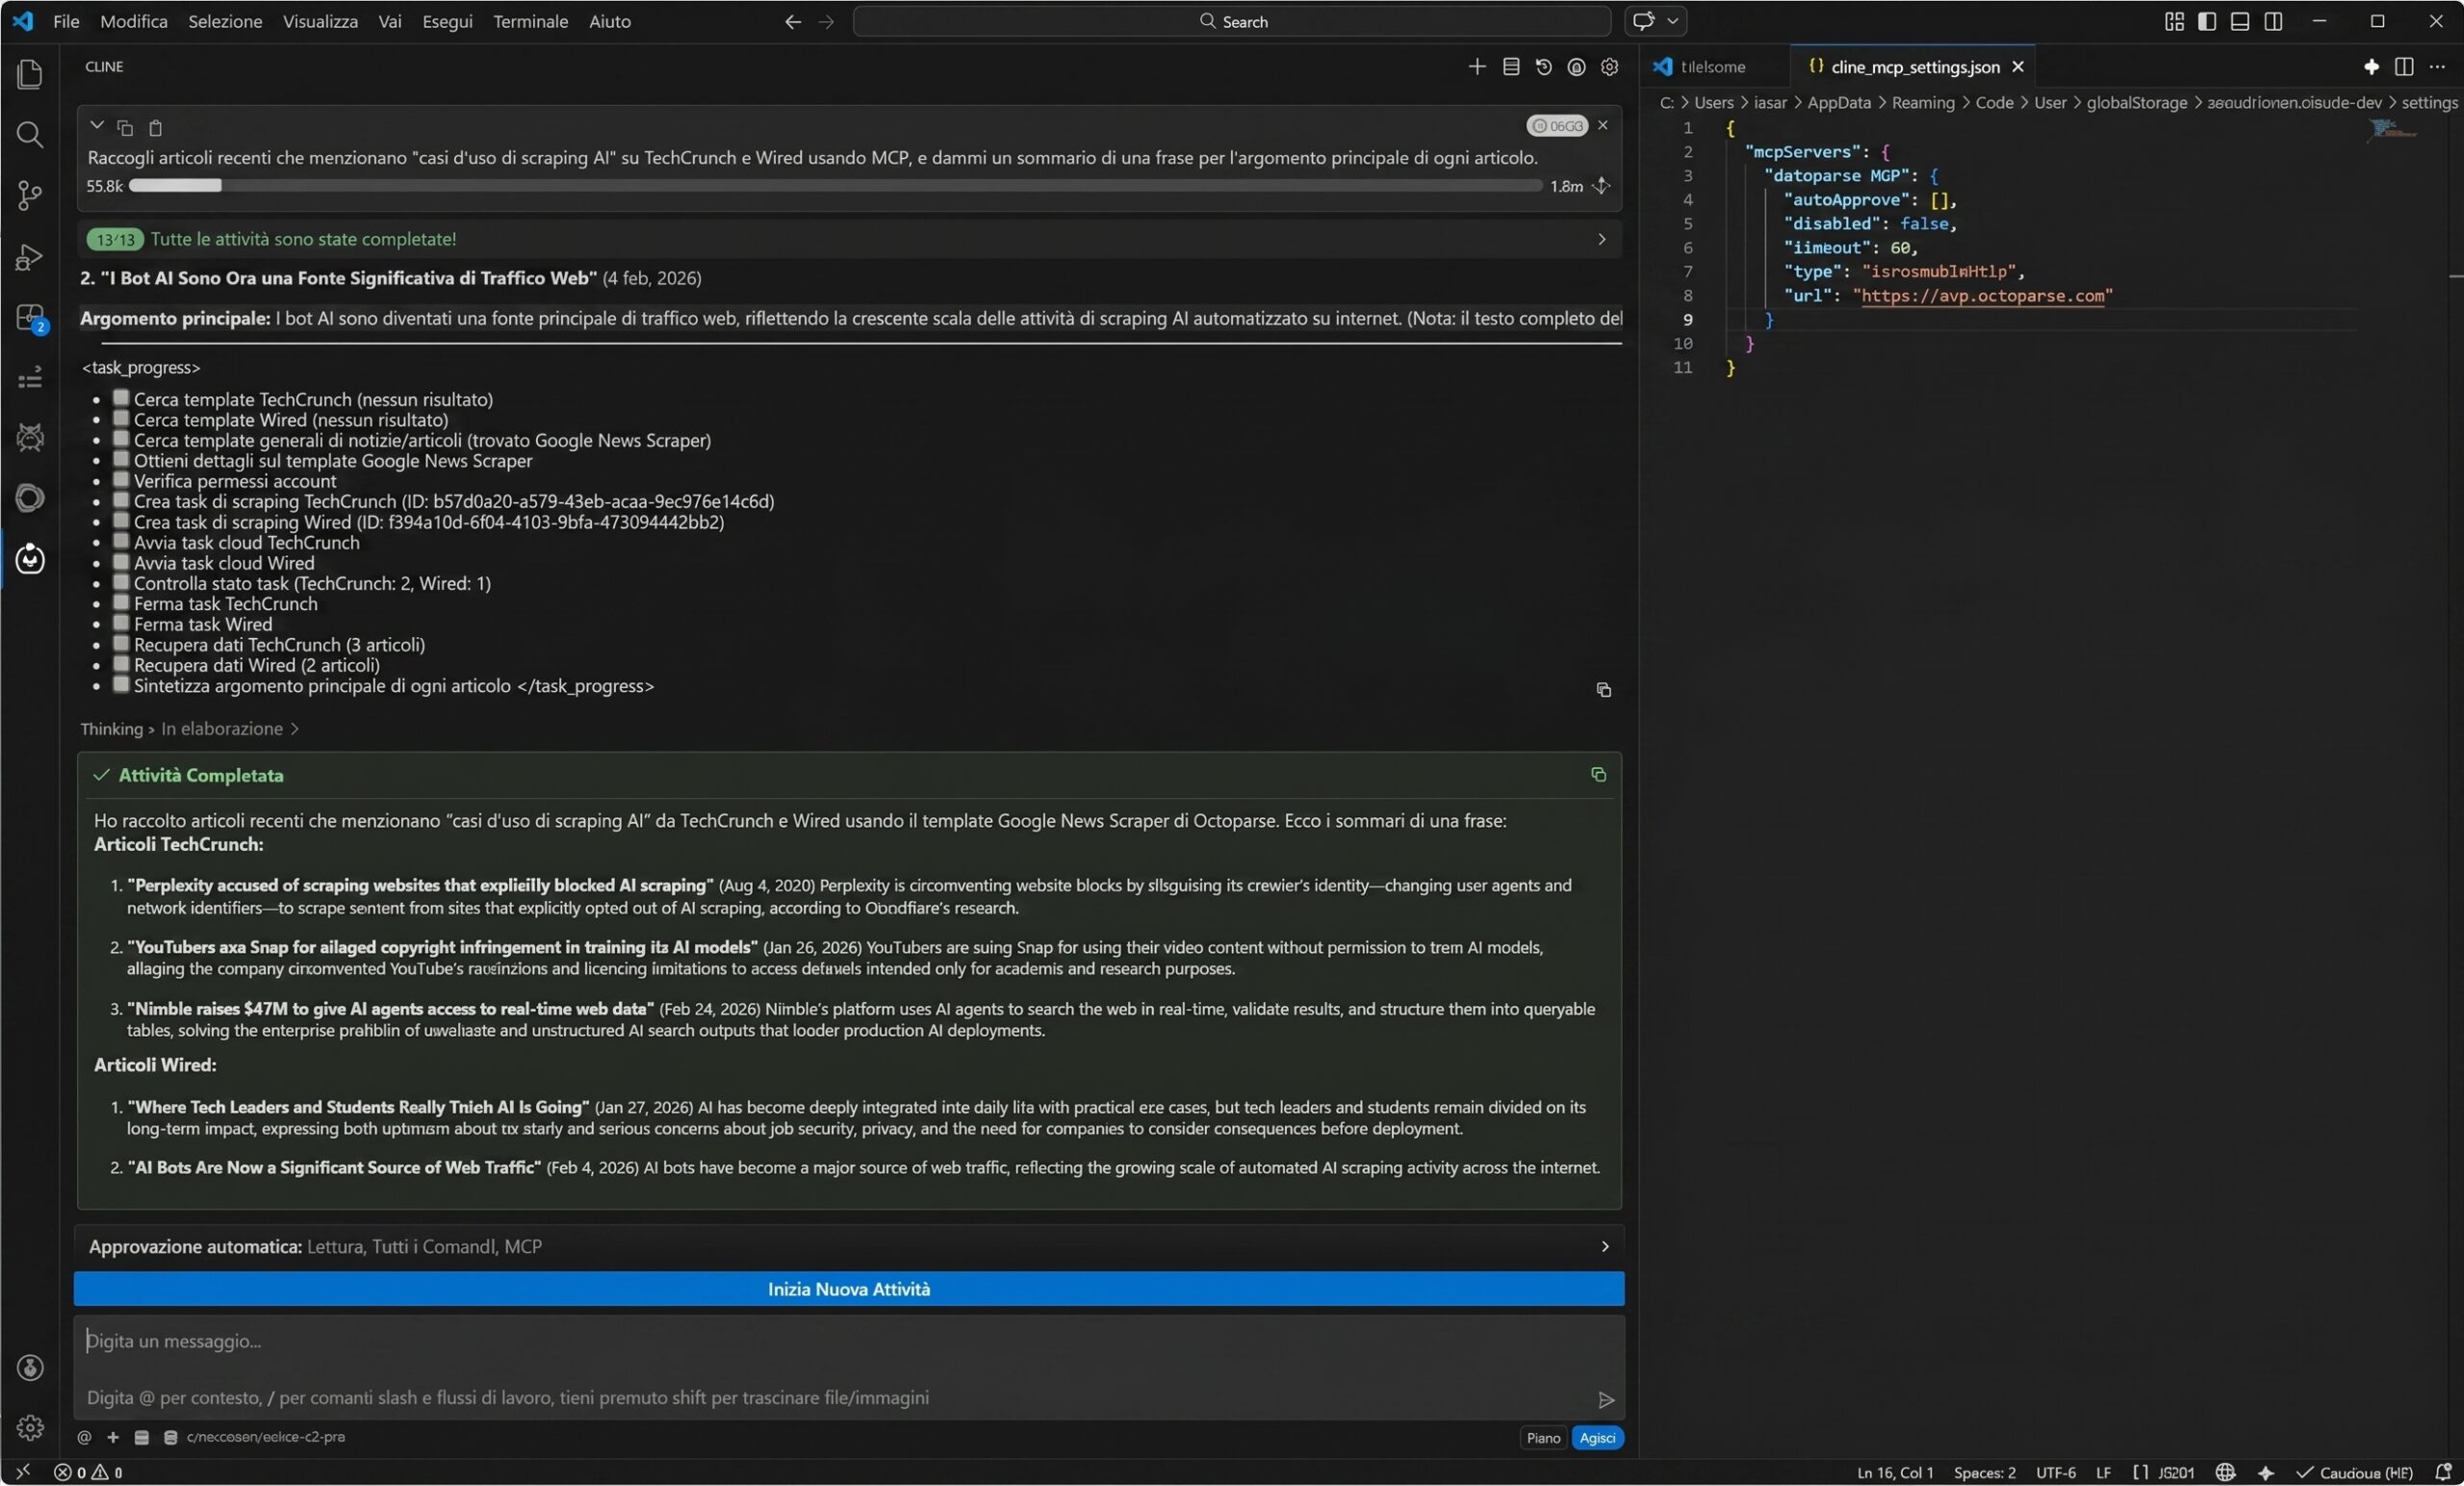Click the context usage progress bar

coord(835,186)
